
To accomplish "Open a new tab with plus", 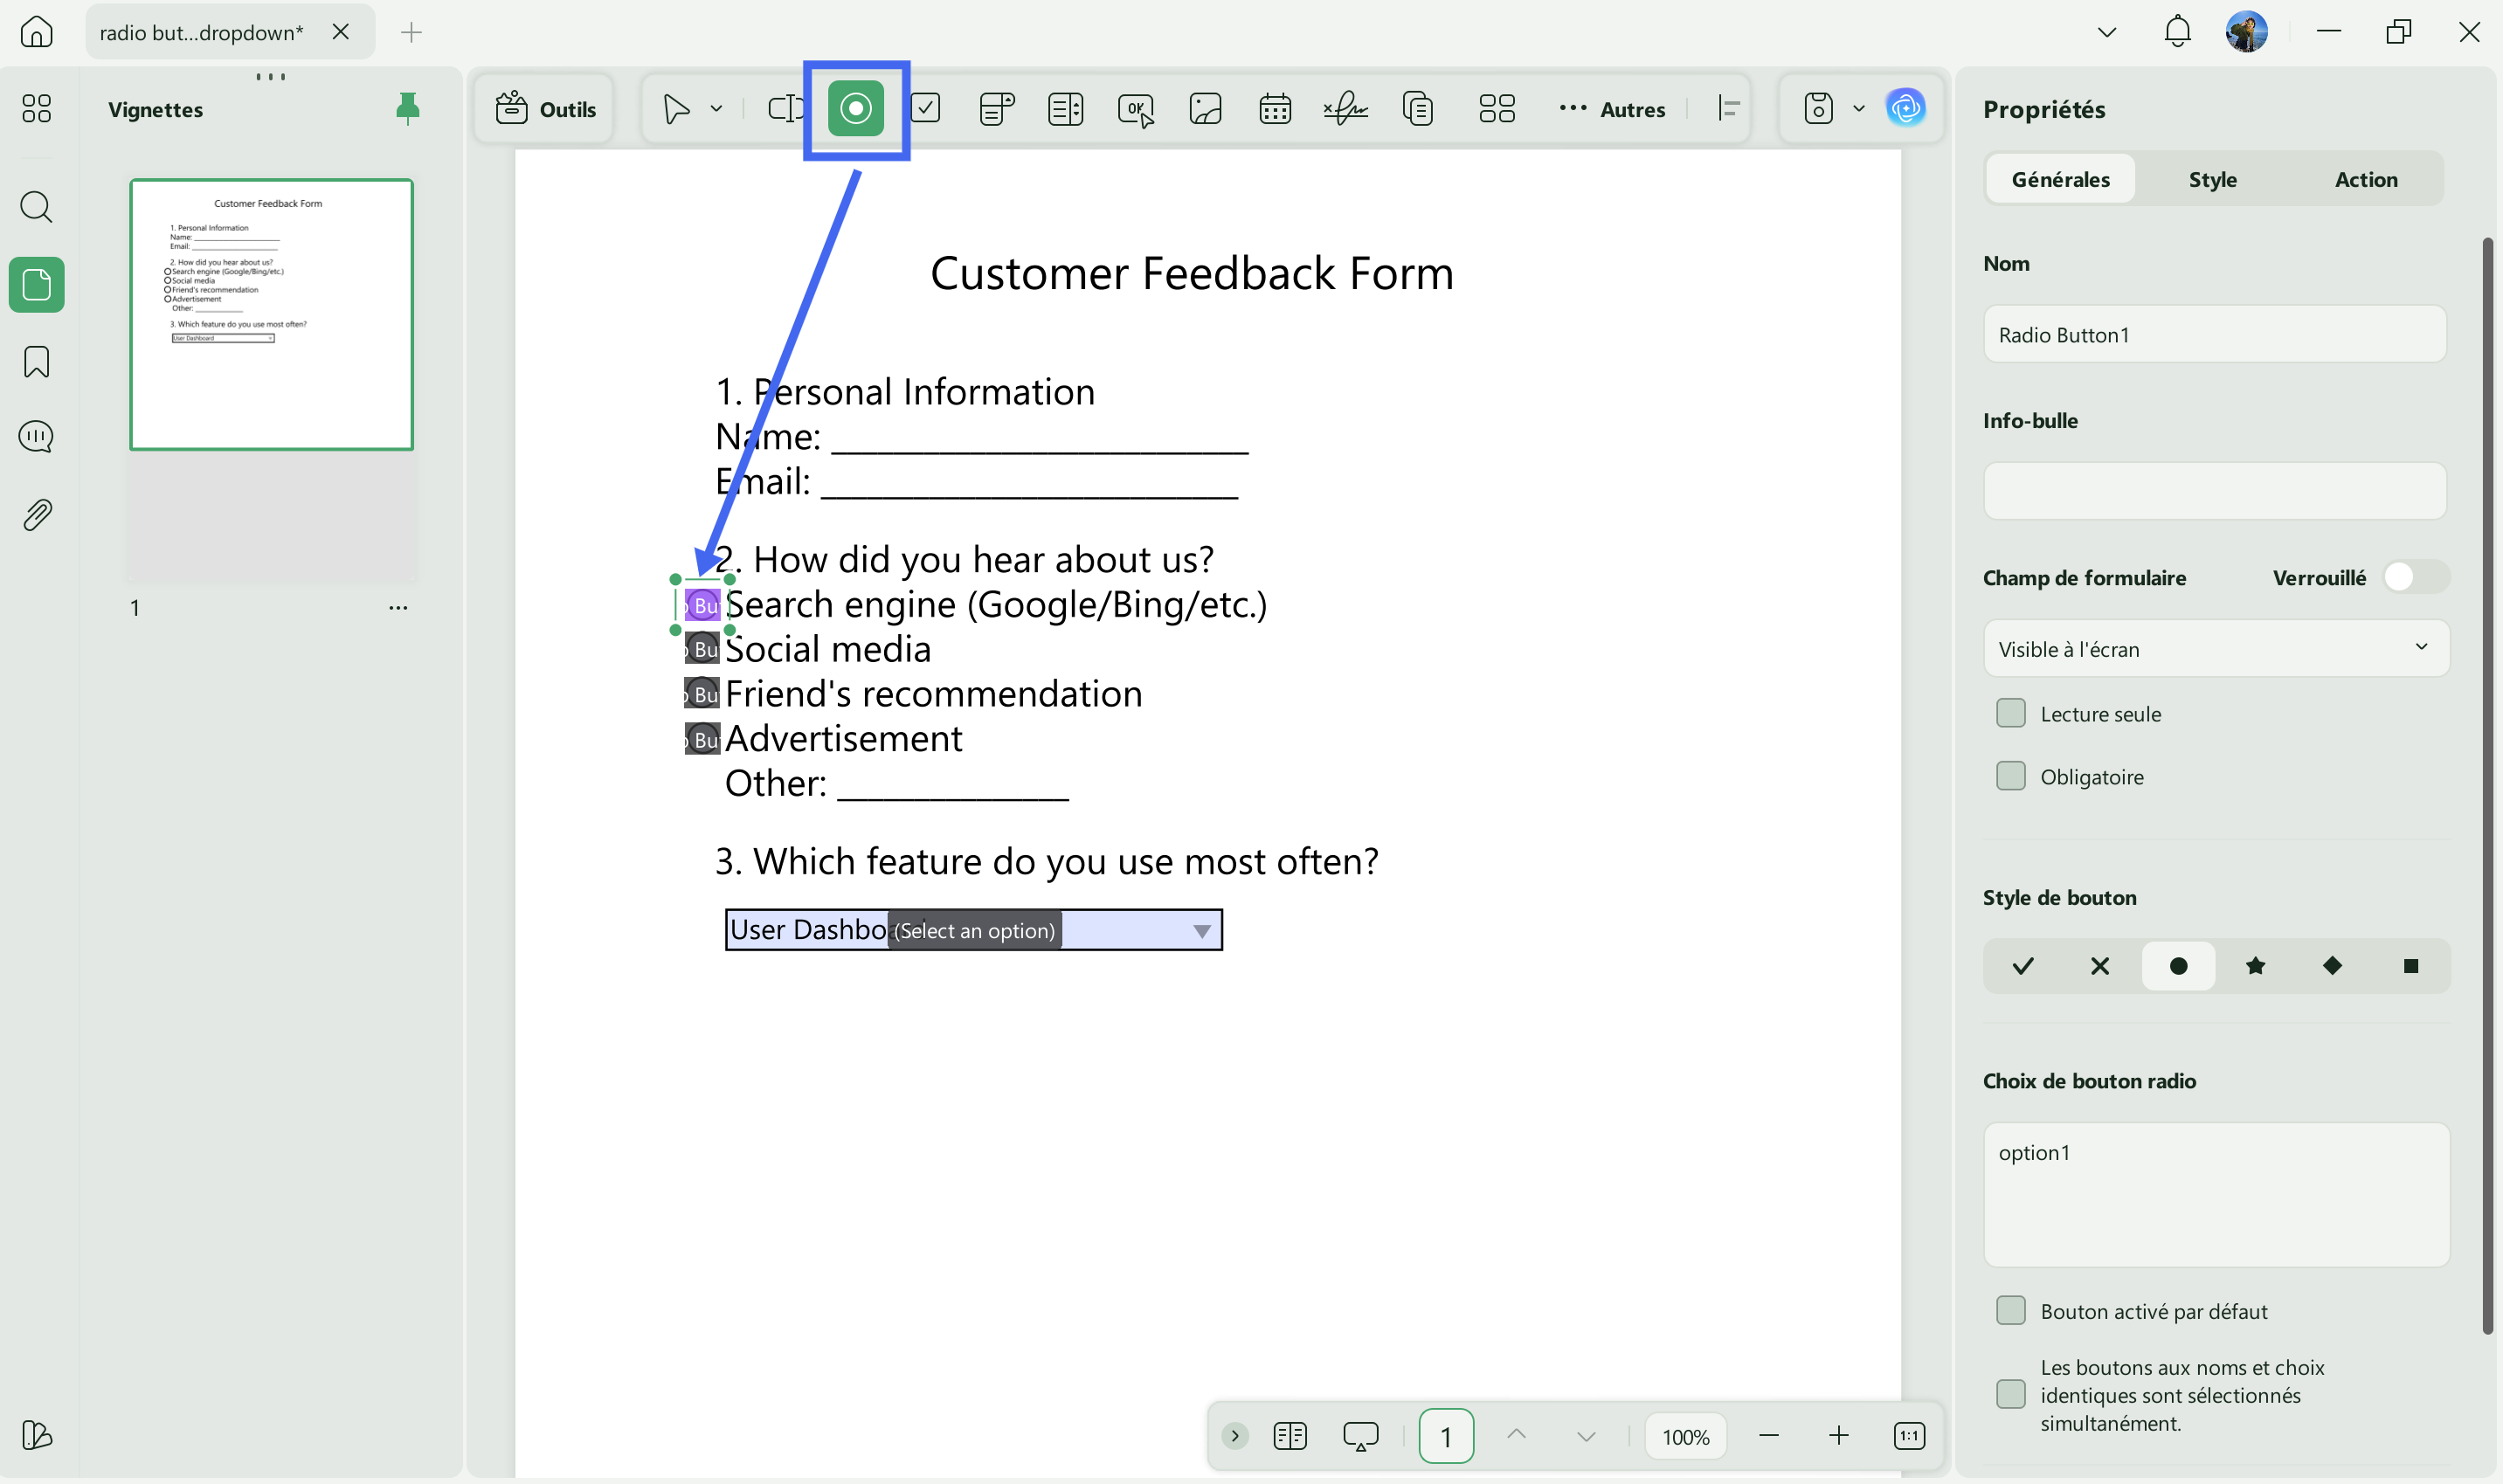I will [411, 32].
